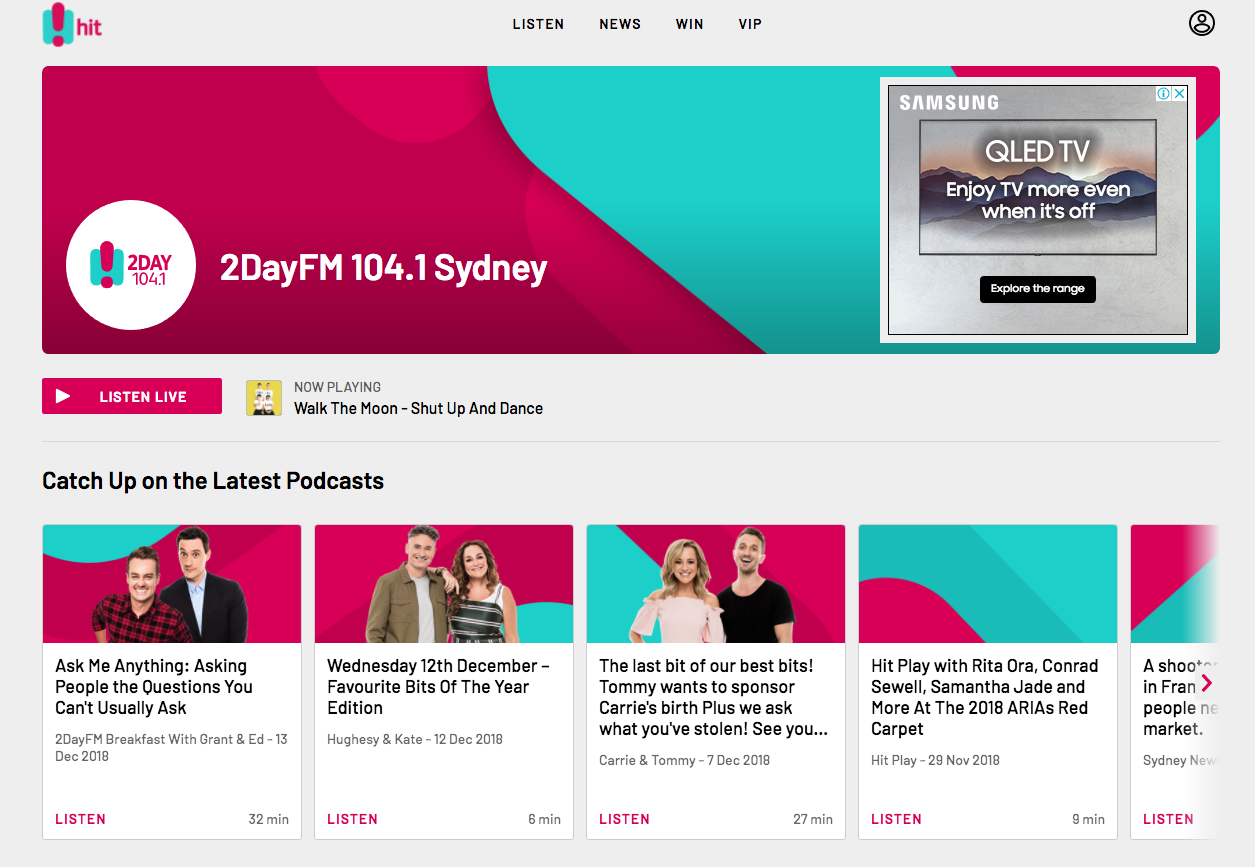This screenshot has height=867, width=1255.
Task: Click the 2Day 104.1 station logo circle
Action: pyautogui.click(x=131, y=265)
